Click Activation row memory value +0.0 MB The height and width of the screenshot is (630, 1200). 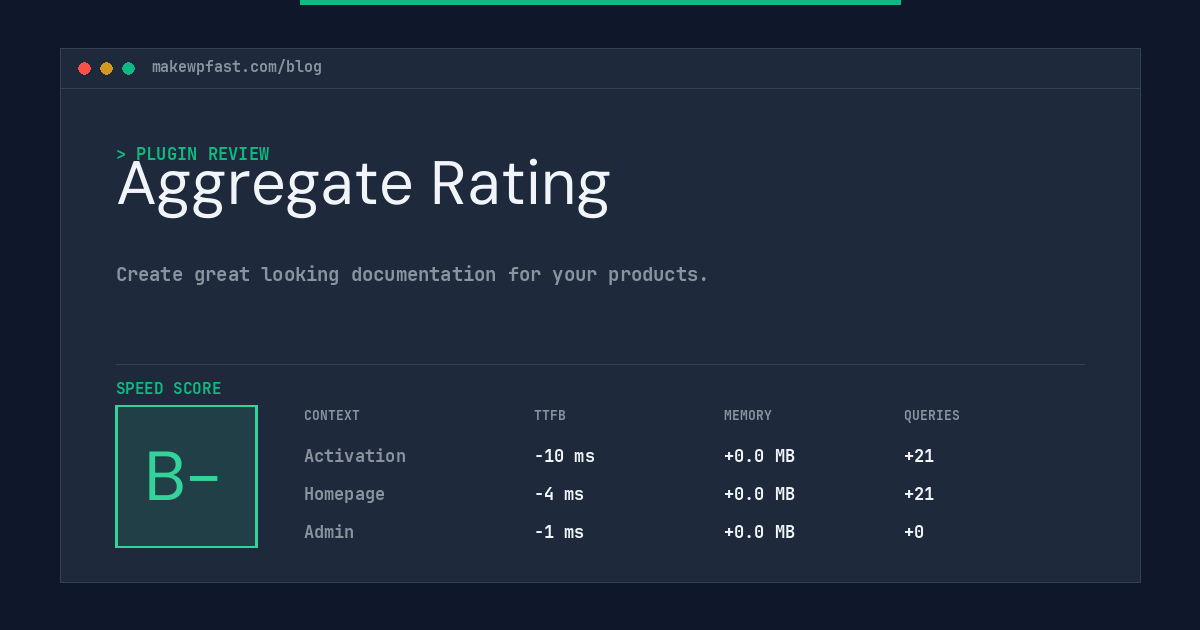(759, 456)
